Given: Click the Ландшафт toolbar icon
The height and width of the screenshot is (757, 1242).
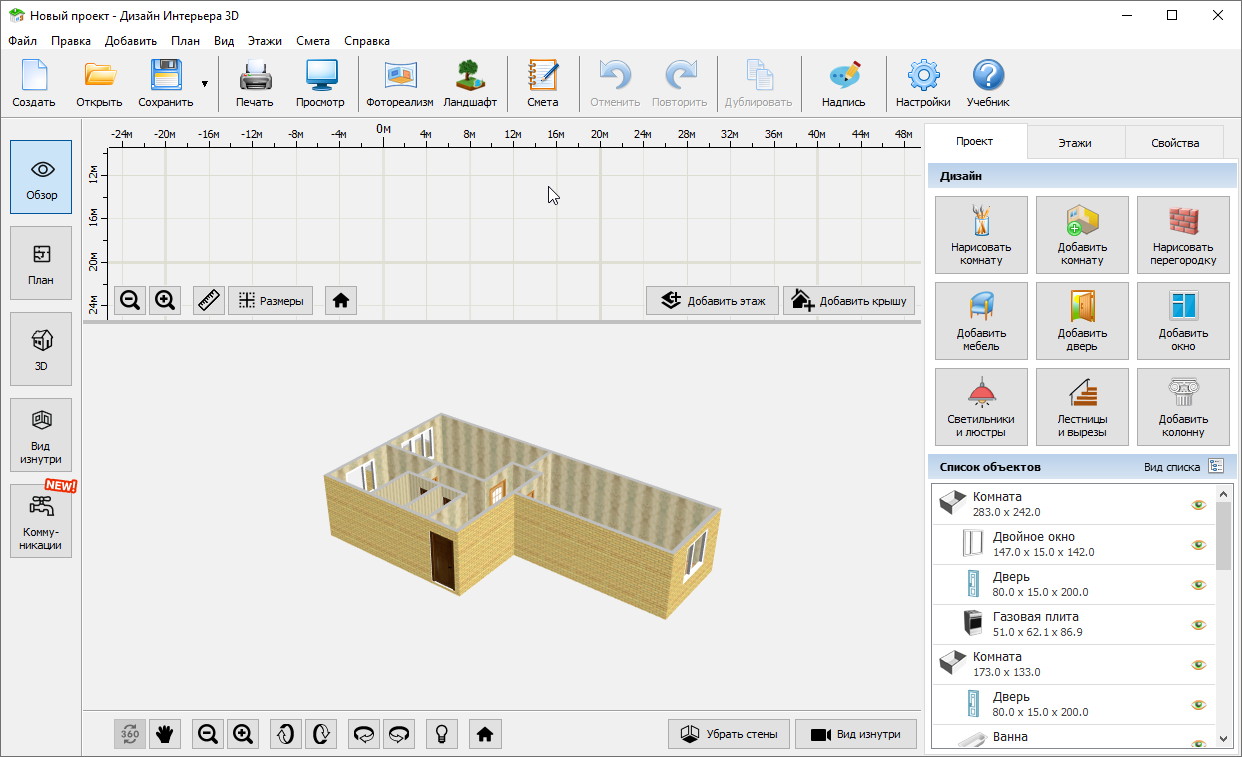Looking at the screenshot, I should [x=469, y=83].
